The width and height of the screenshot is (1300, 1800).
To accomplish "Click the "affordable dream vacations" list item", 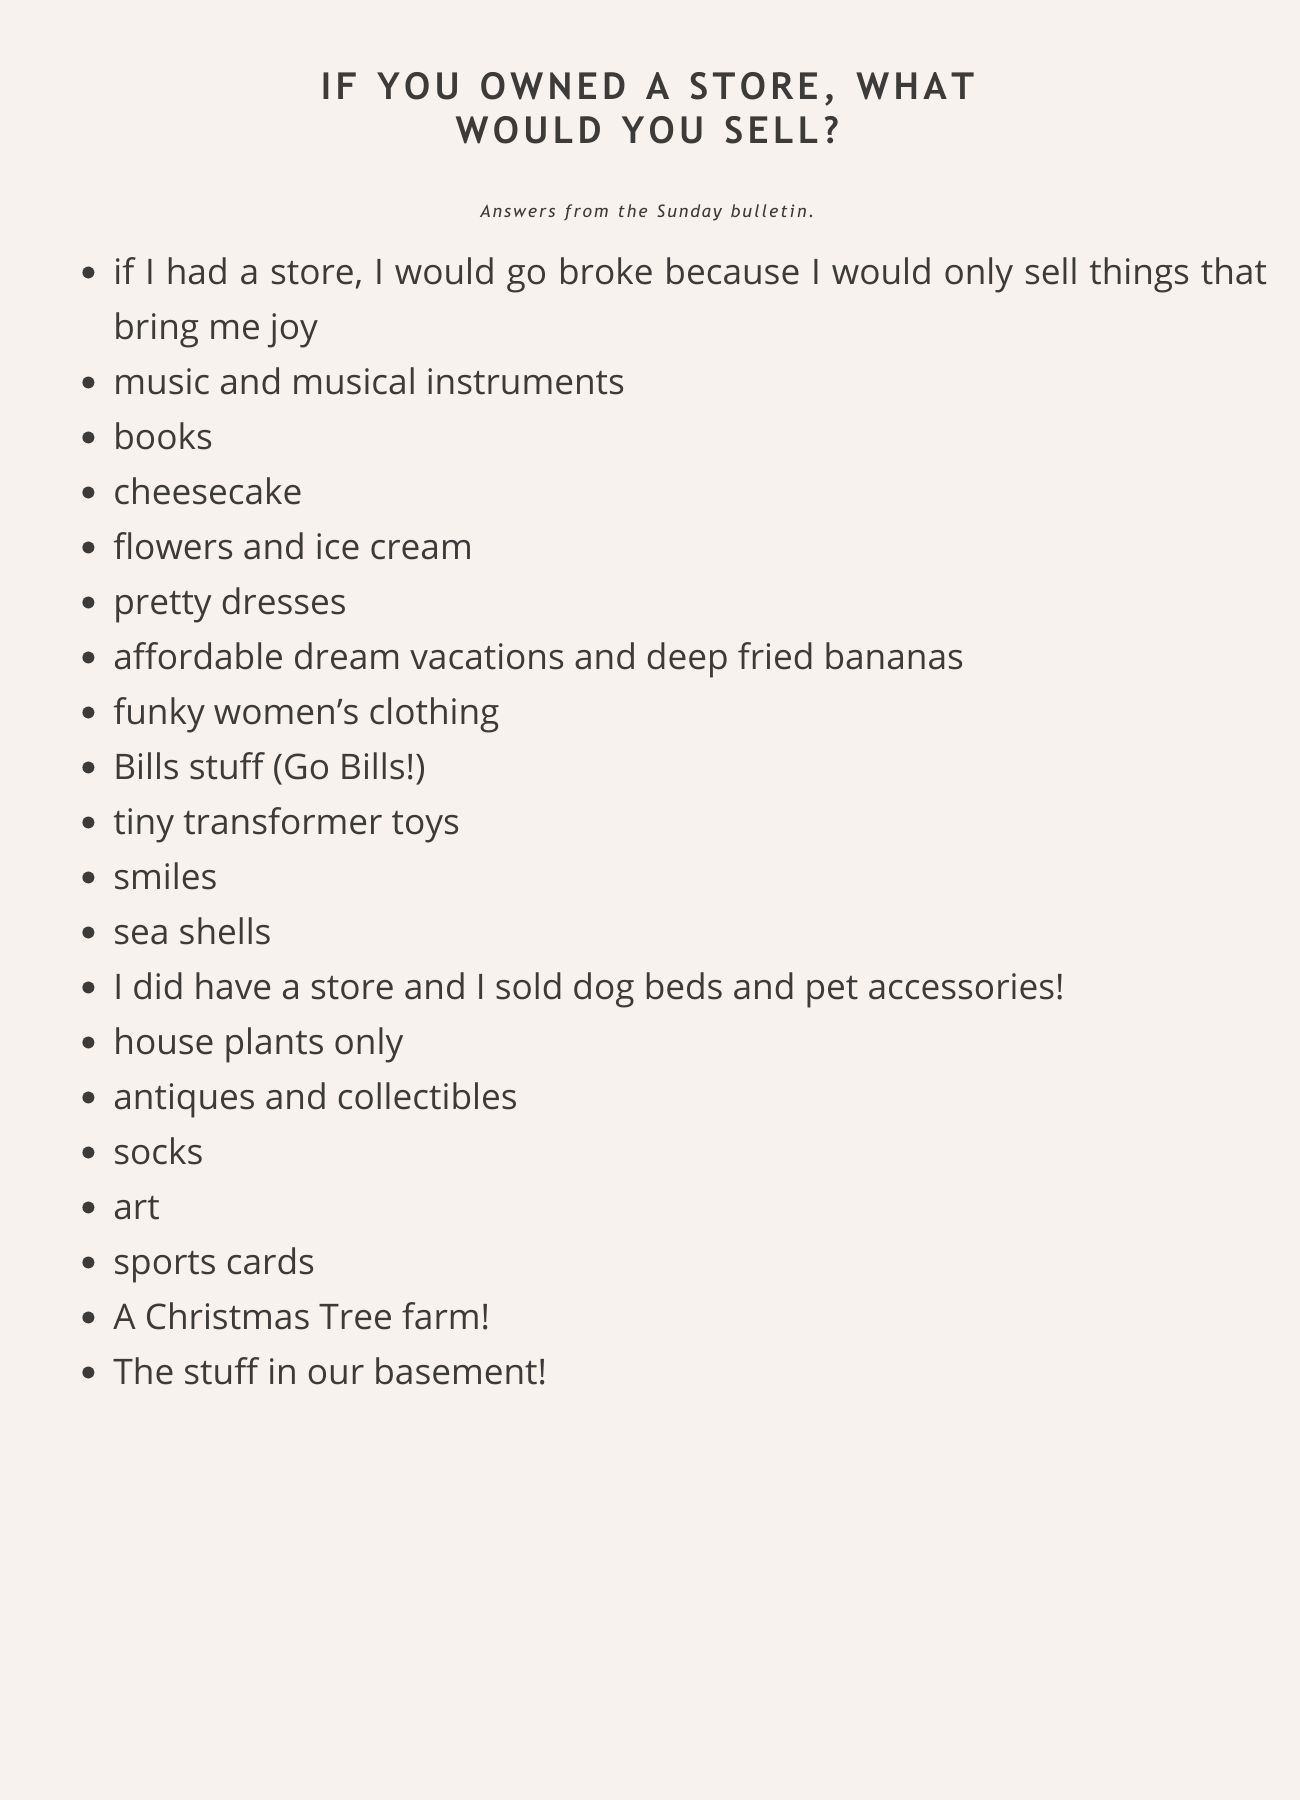I will click(538, 657).
